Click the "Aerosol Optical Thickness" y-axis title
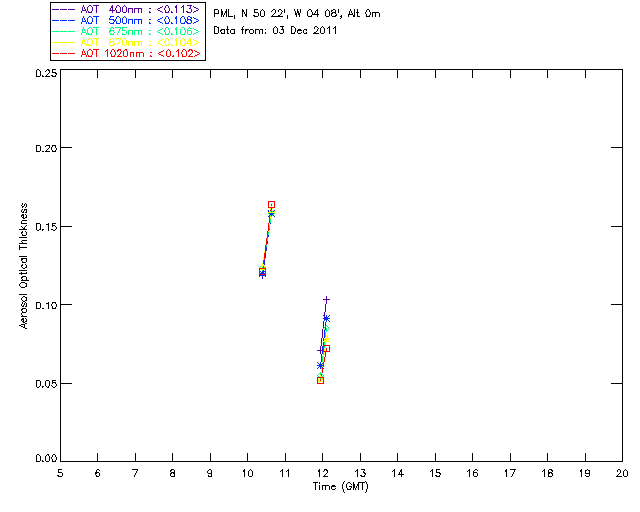The image size is (640, 512). tap(24, 265)
